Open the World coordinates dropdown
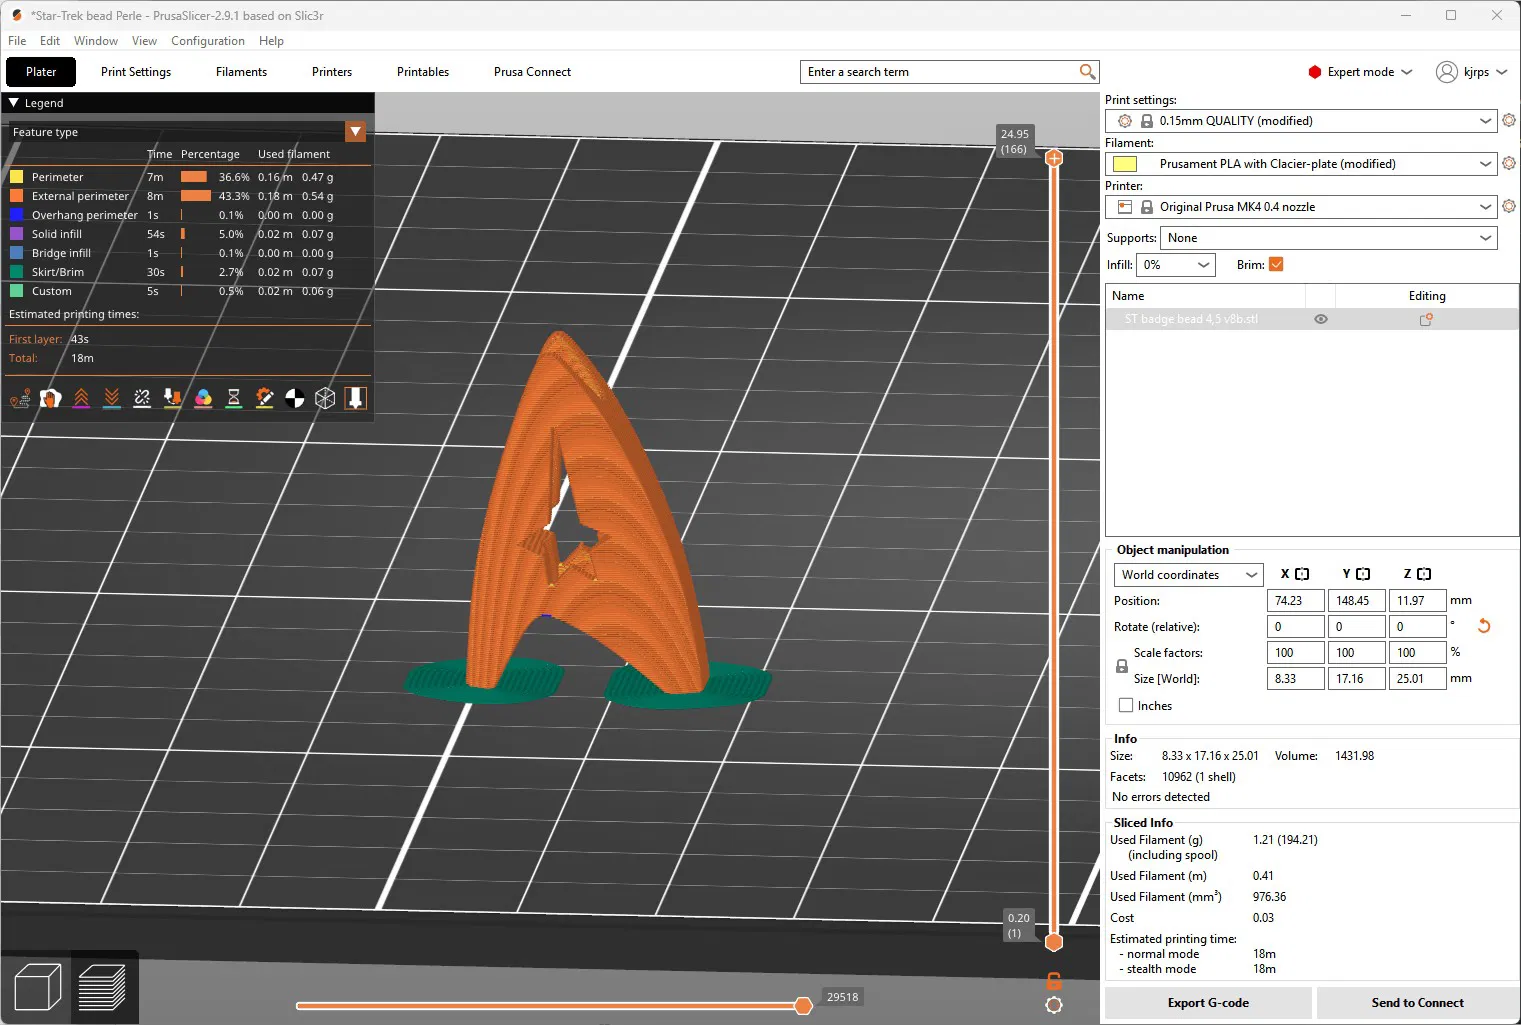1521x1025 pixels. point(1188,575)
